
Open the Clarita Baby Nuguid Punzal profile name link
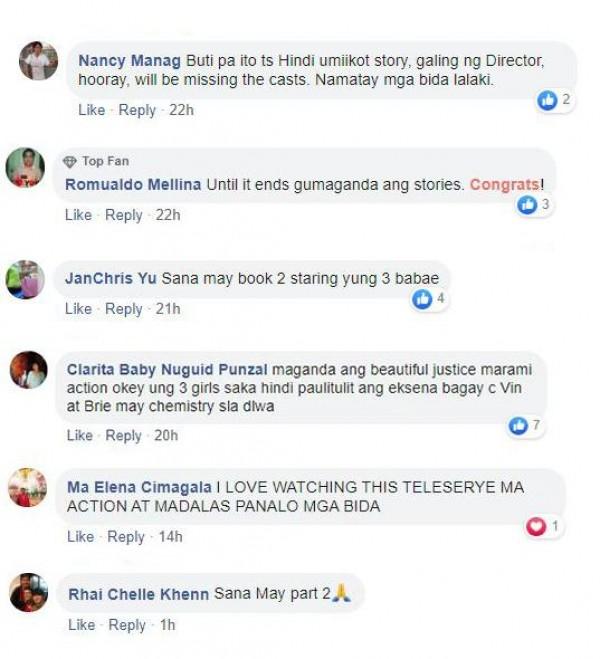[167, 369]
